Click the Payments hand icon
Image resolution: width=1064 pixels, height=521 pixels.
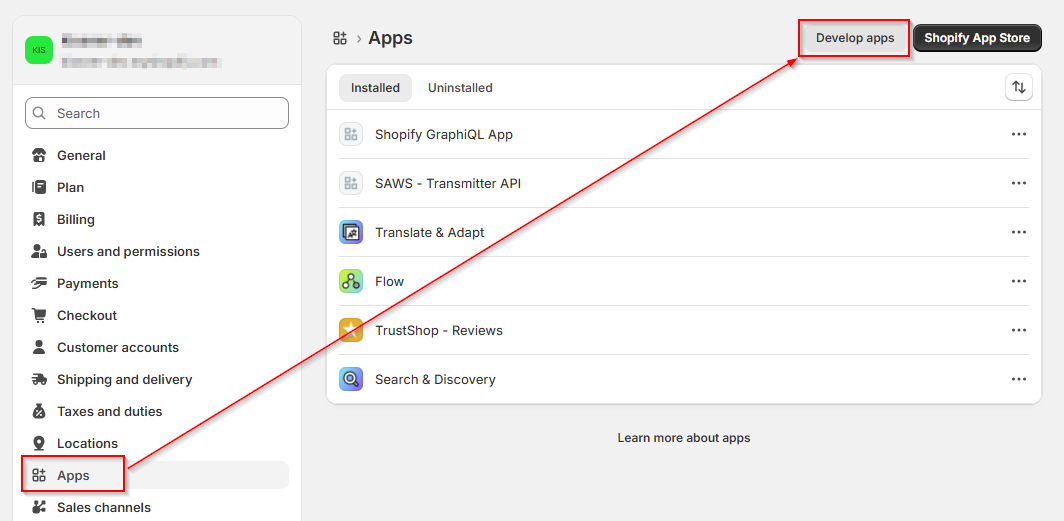click(x=39, y=284)
